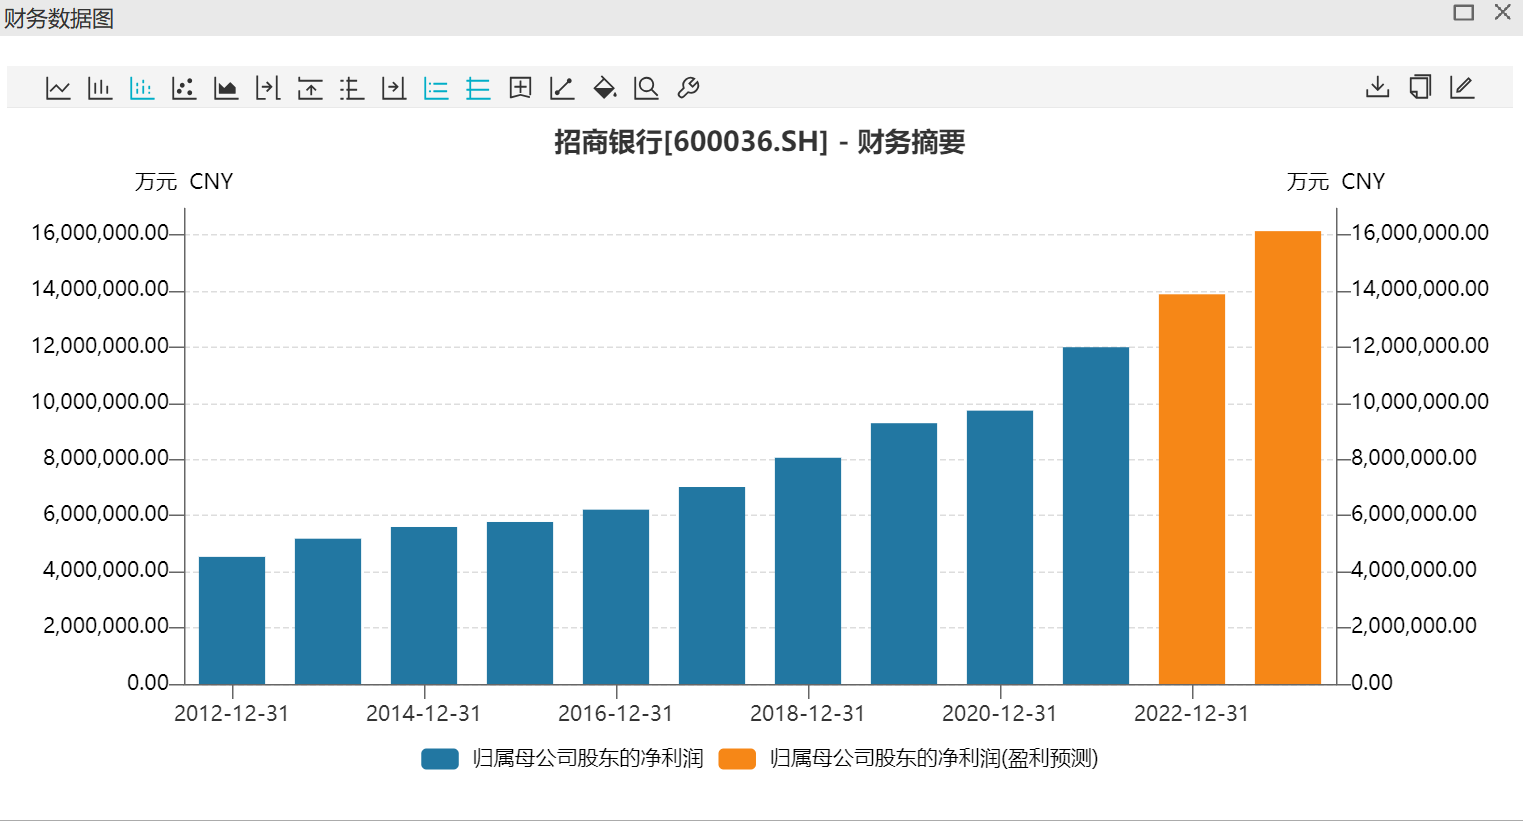Click left axis unit 万元 CNY
1523x821 pixels.
184,182
